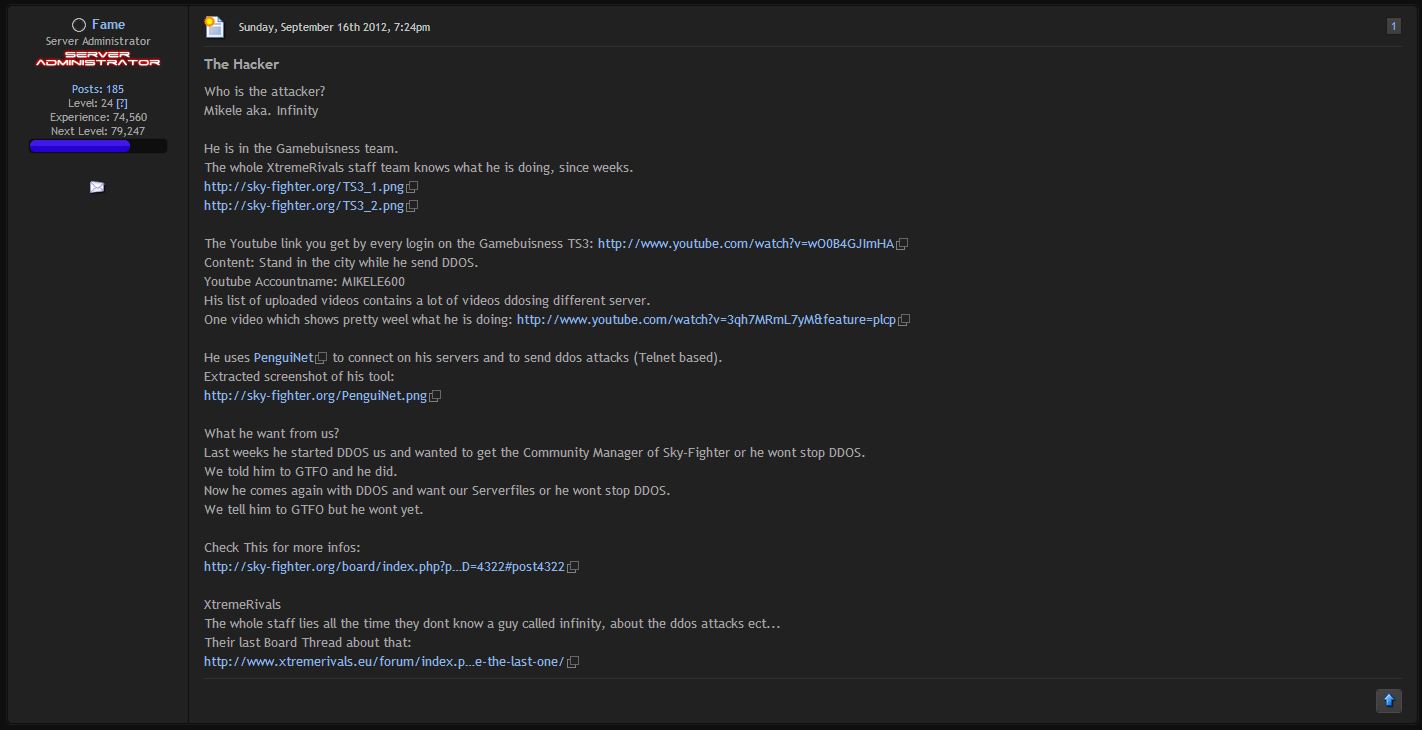Open the TS3_1.png link
Screen dimensions: 1422x730
303,187
